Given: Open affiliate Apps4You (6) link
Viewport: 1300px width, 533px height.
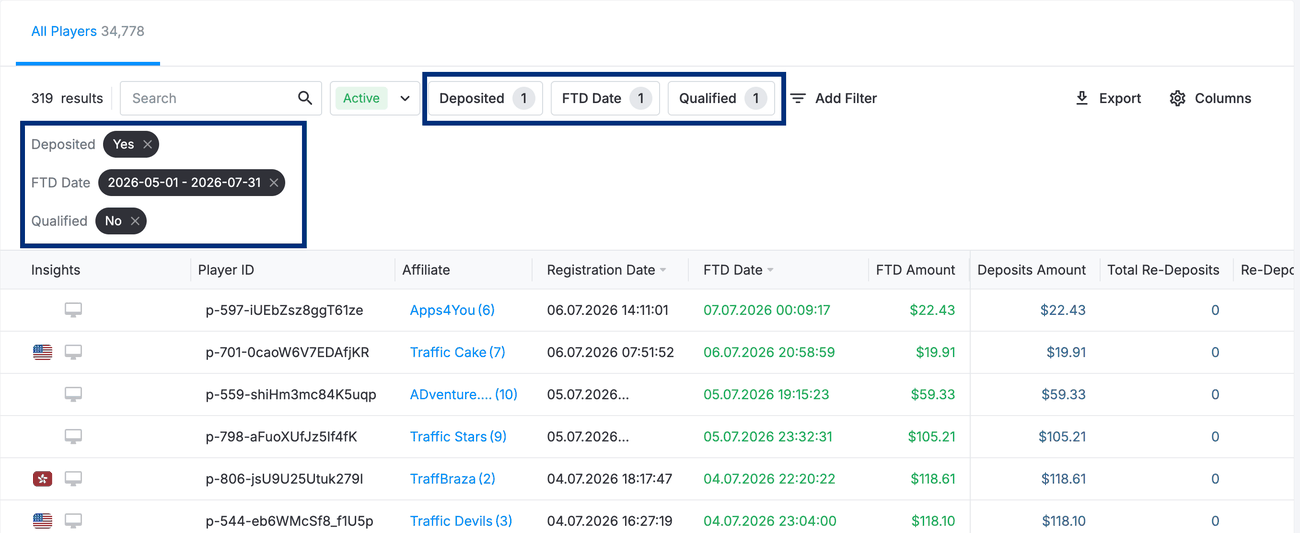Looking at the screenshot, I should coord(452,310).
